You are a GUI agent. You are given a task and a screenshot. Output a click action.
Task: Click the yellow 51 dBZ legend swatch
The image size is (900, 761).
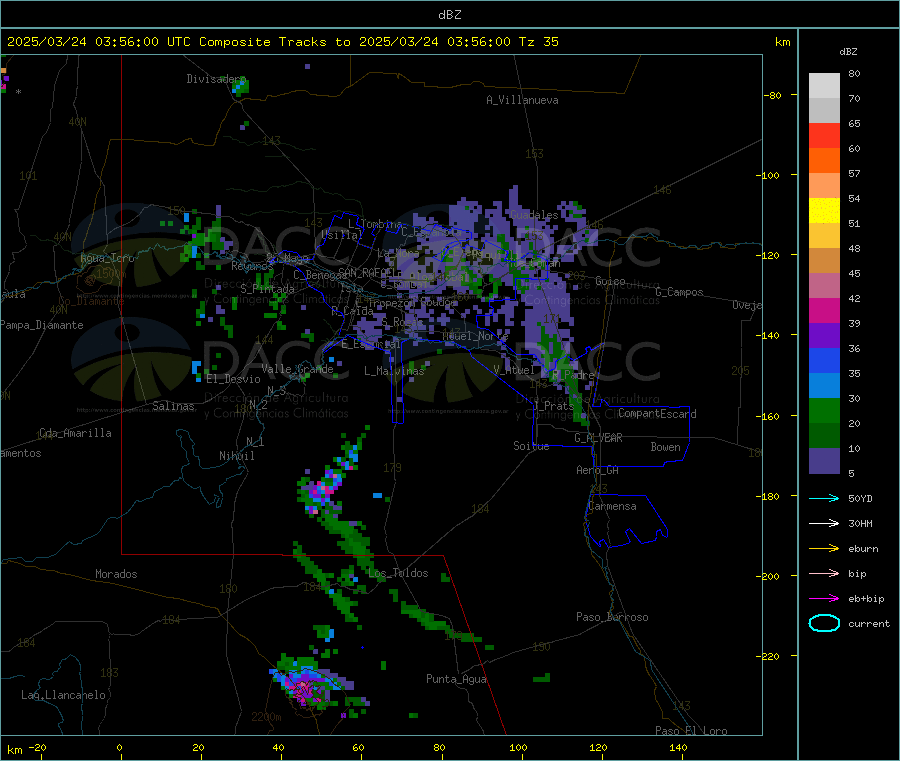(824, 211)
